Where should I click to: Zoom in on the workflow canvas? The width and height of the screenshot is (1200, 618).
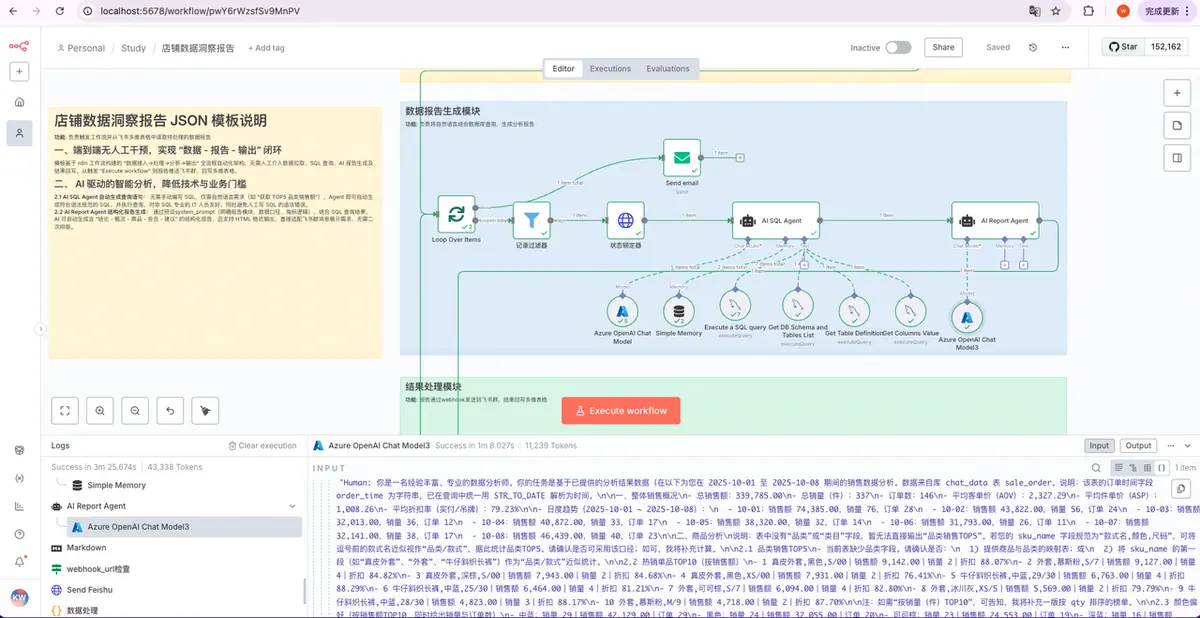[x=100, y=410]
